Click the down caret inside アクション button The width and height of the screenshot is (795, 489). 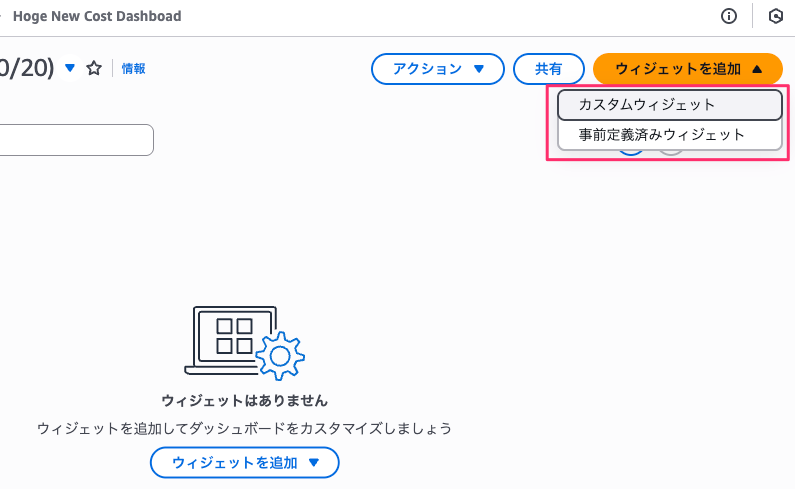(479, 68)
